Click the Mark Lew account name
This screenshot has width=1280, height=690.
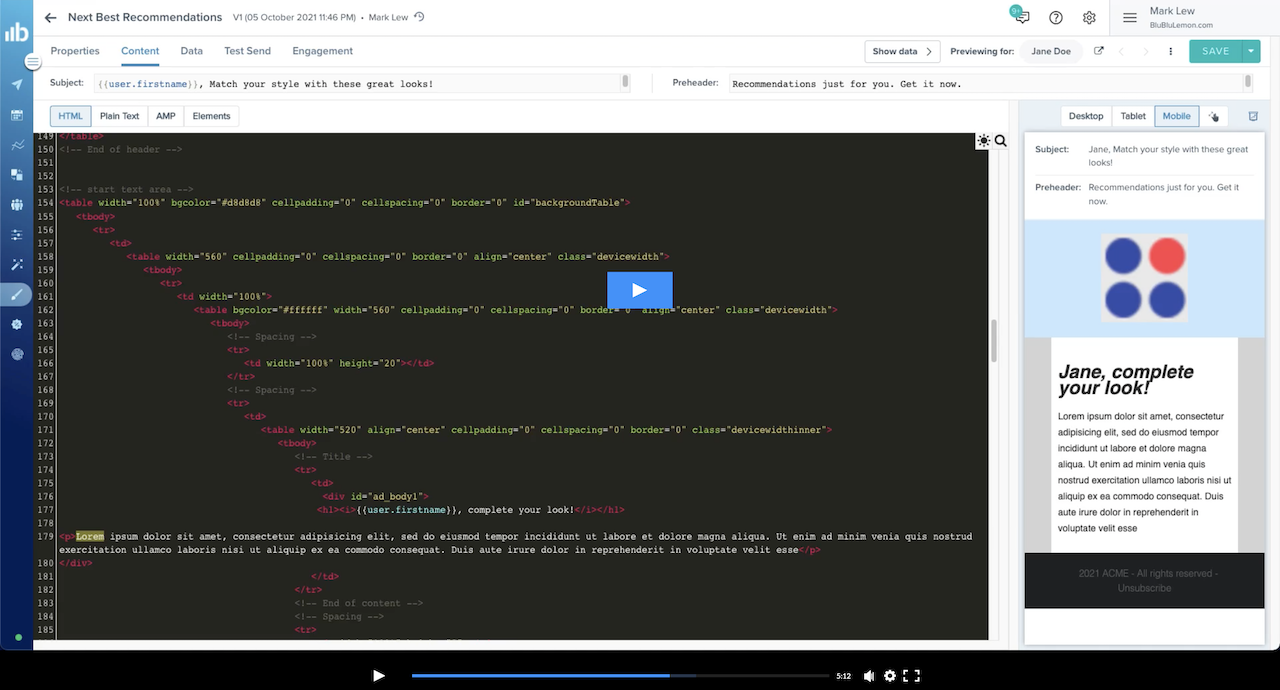[1171, 11]
